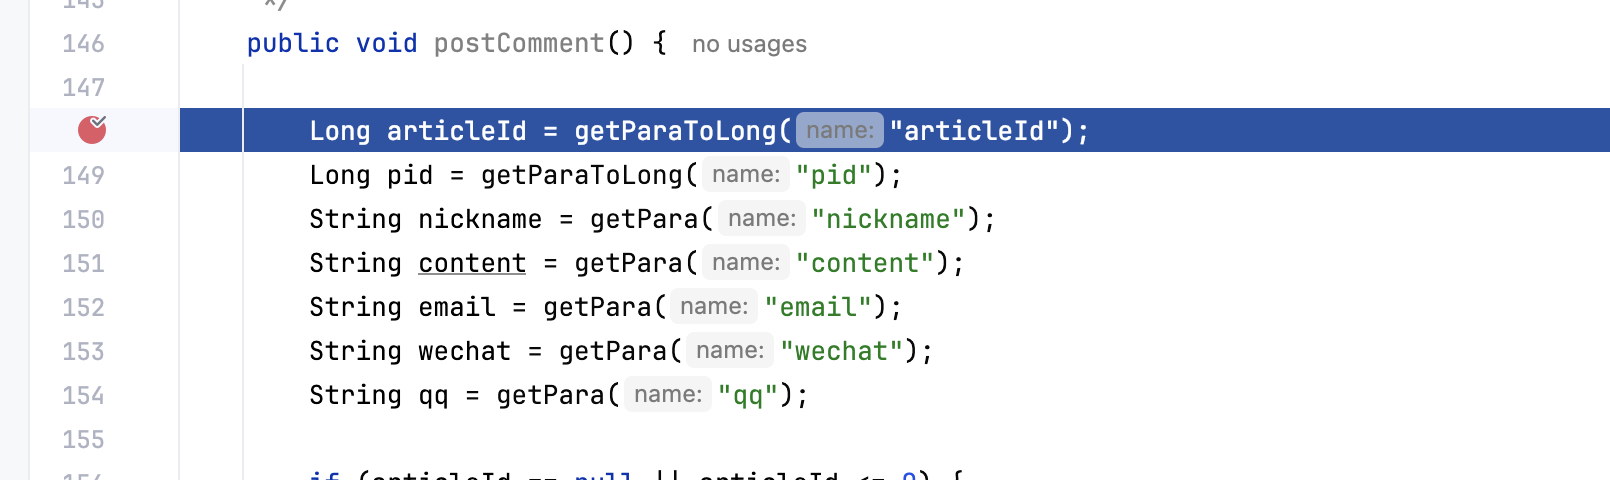Click the 'void' keyword in the method signature
Viewport: 1610px width, 480px height.
(x=387, y=43)
